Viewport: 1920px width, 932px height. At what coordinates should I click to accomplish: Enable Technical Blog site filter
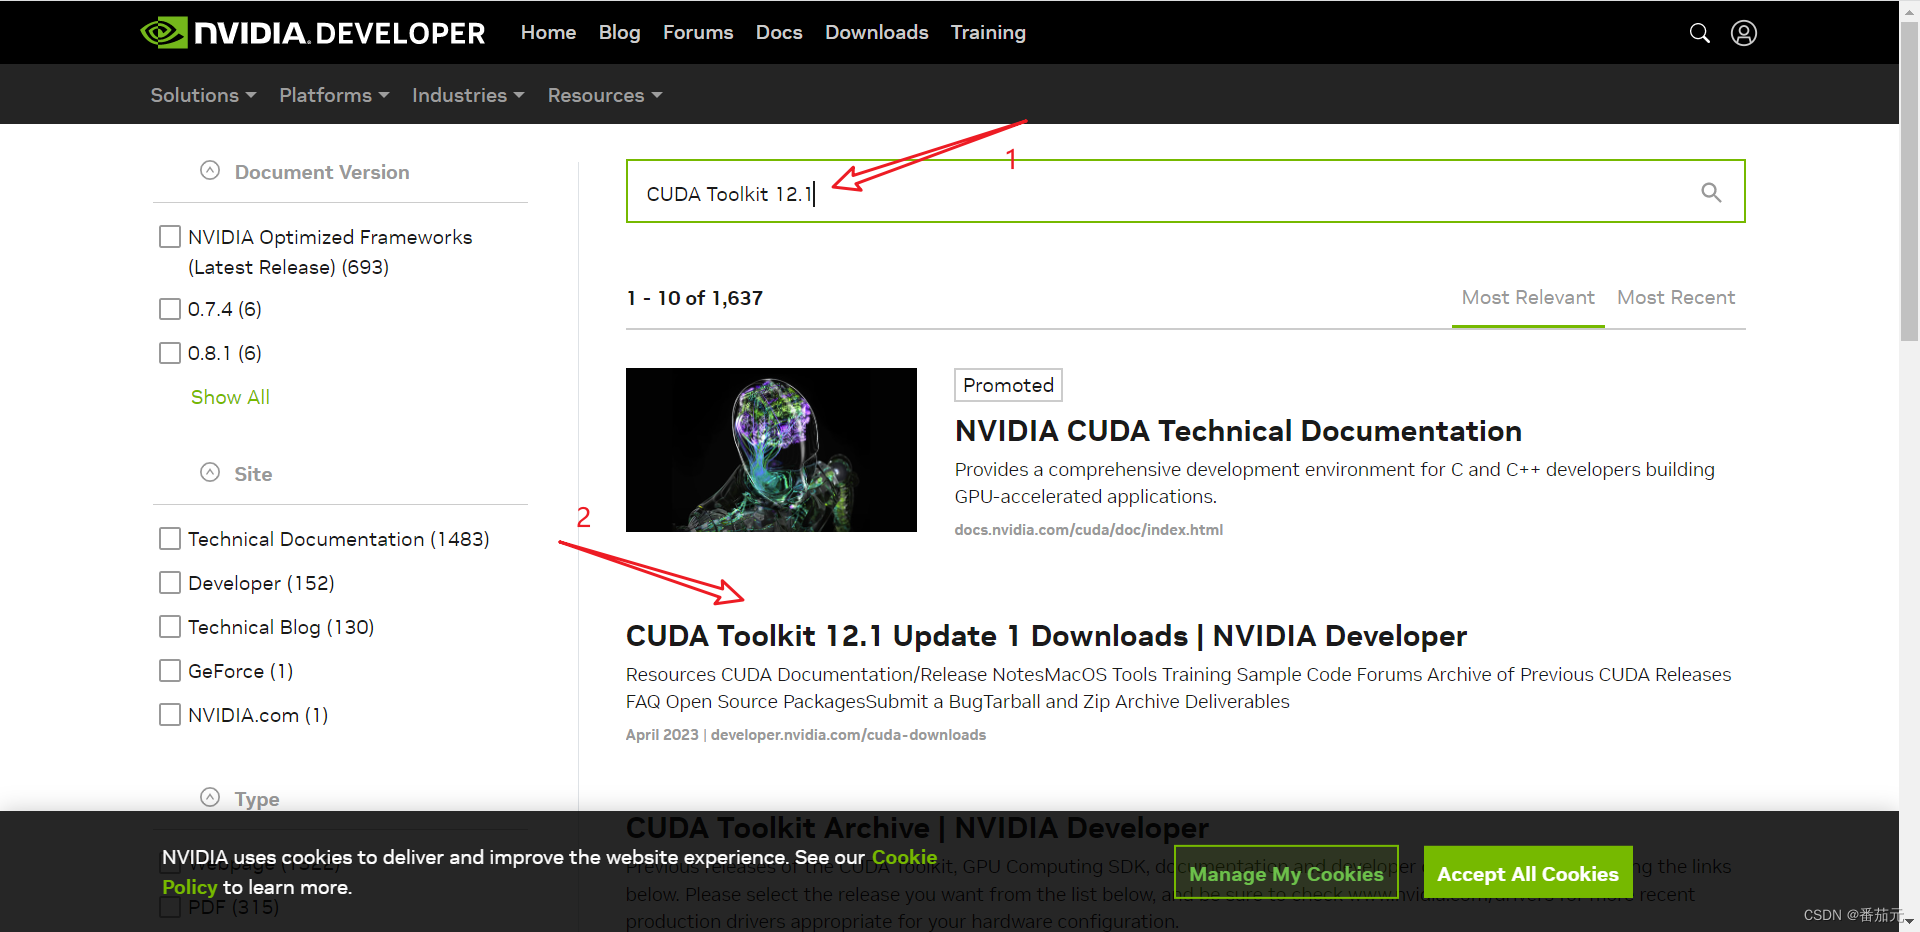click(x=170, y=627)
